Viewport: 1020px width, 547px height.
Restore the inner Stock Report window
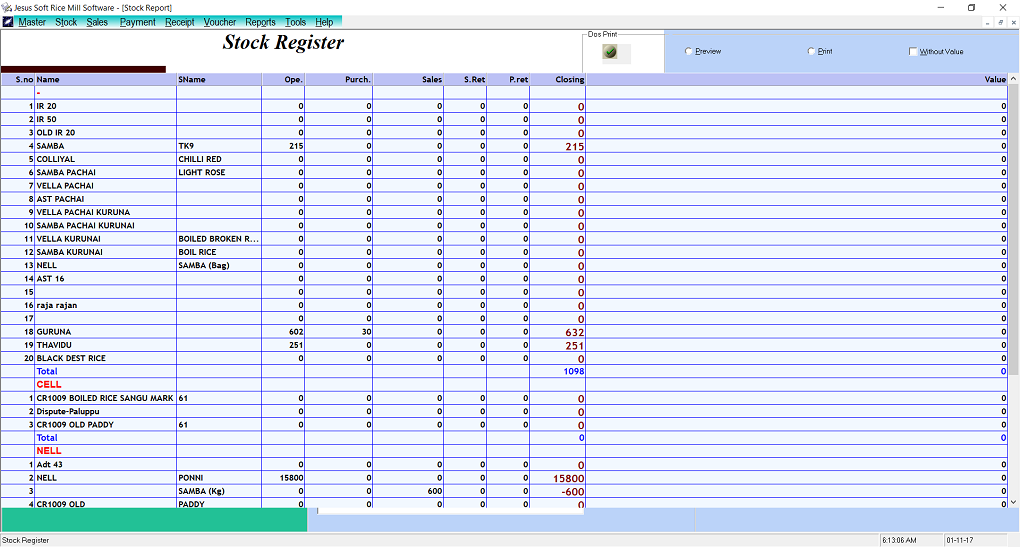[x=1000, y=22]
